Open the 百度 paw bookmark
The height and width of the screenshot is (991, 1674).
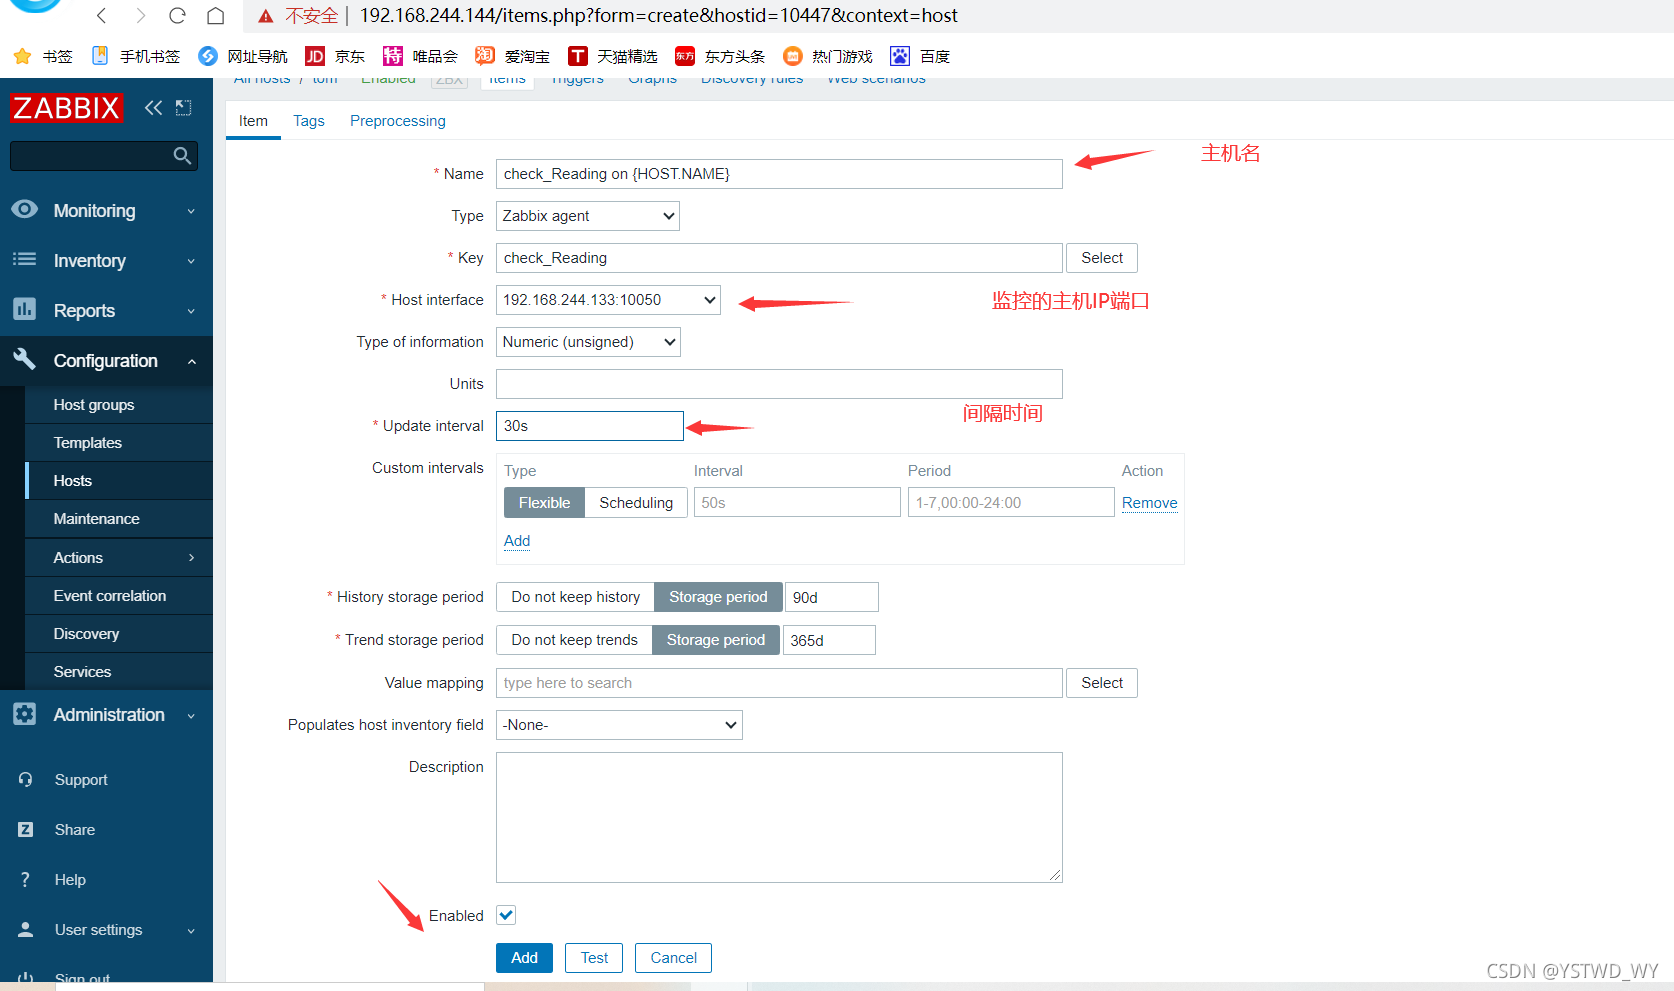pos(920,56)
